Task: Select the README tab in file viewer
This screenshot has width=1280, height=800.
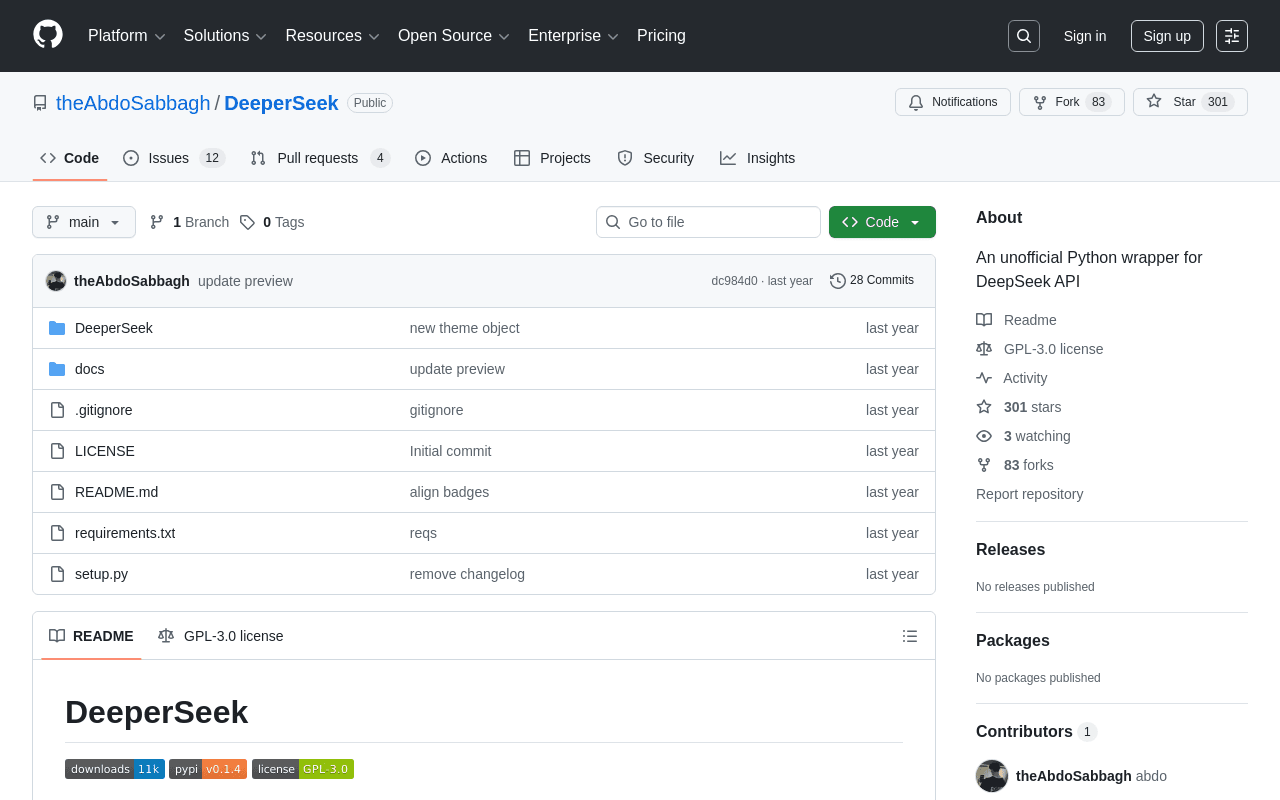Action: pos(91,636)
